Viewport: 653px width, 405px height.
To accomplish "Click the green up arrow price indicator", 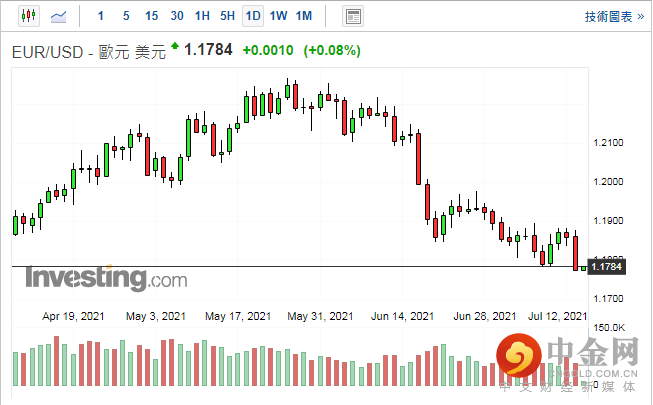I will [x=176, y=46].
